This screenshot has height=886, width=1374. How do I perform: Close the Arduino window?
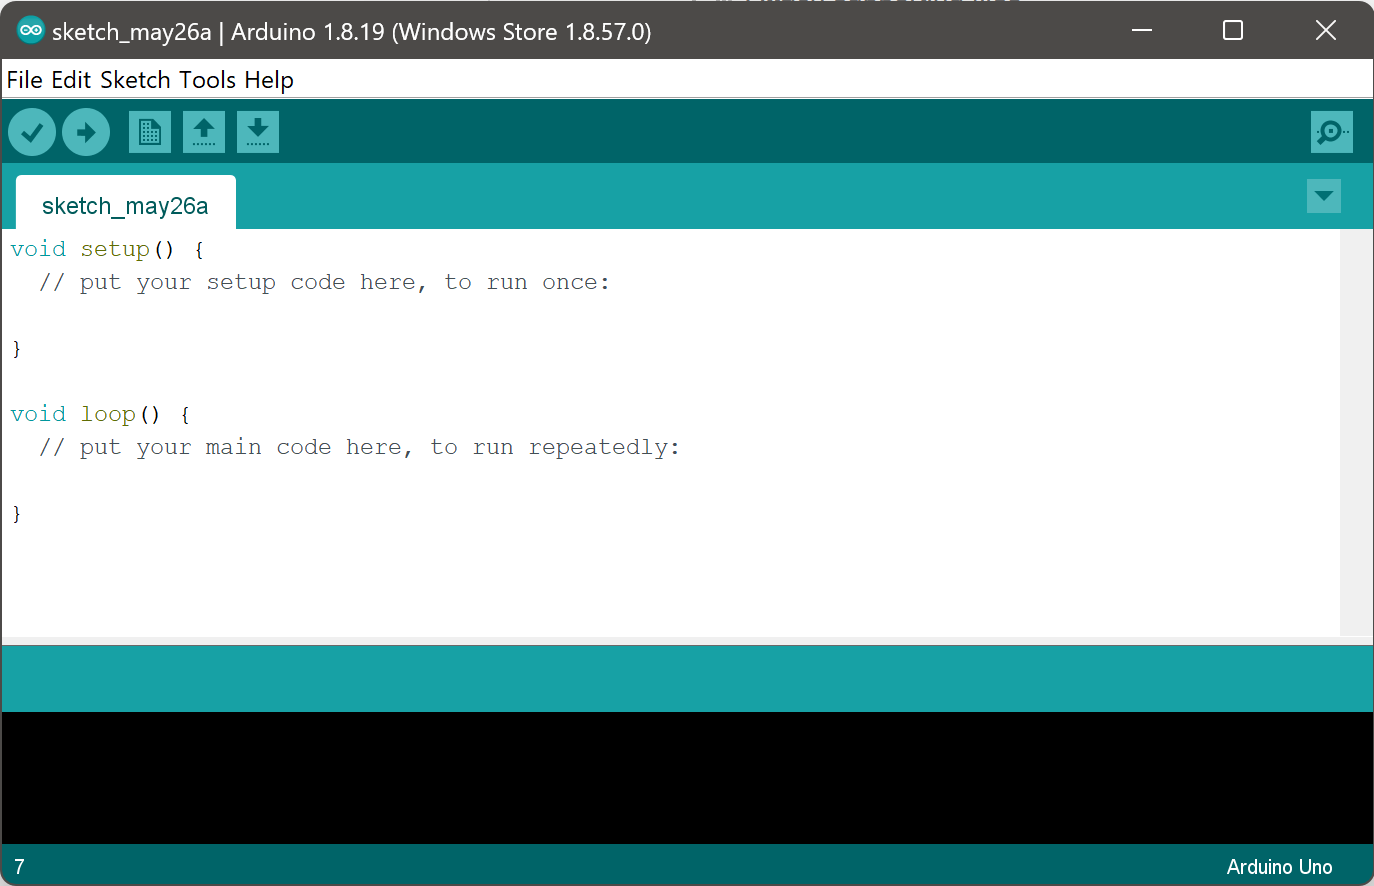pyautogui.click(x=1326, y=30)
